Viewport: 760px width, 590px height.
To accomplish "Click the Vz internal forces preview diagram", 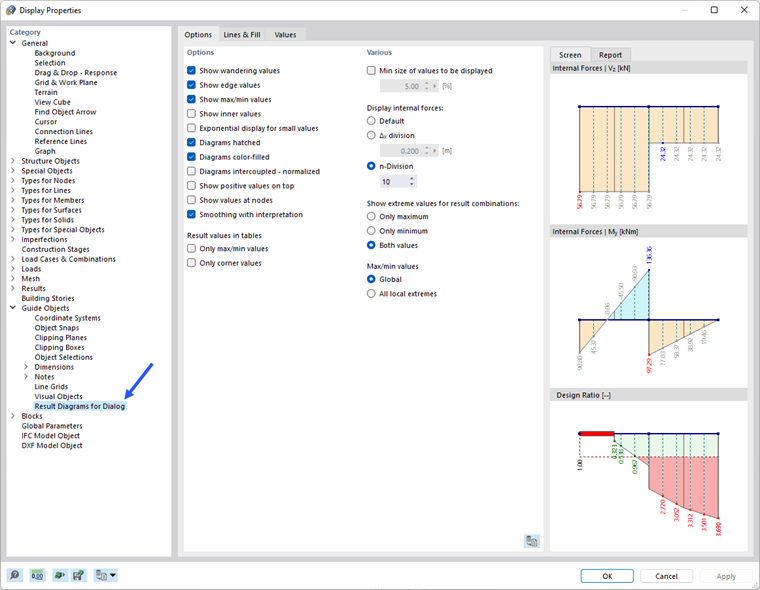I will click(x=649, y=149).
